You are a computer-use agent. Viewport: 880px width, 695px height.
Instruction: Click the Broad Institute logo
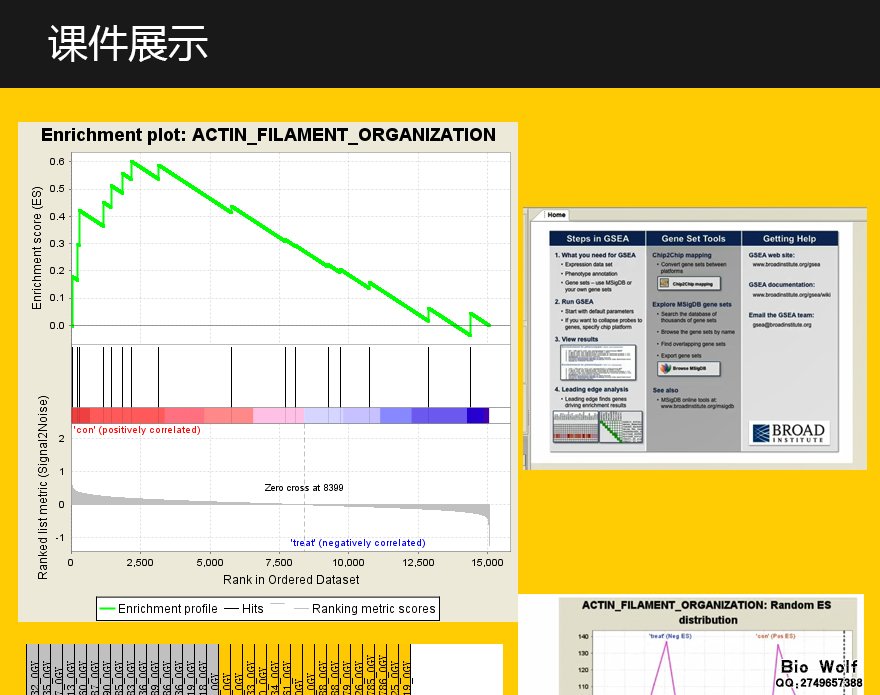pyautogui.click(x=789, y=433)
